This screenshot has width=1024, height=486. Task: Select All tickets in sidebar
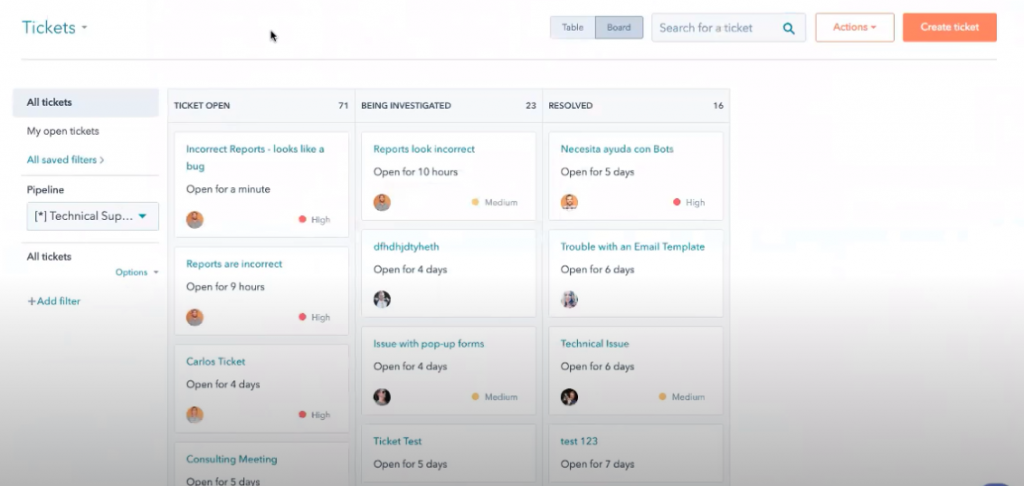(x=50, y=102)
